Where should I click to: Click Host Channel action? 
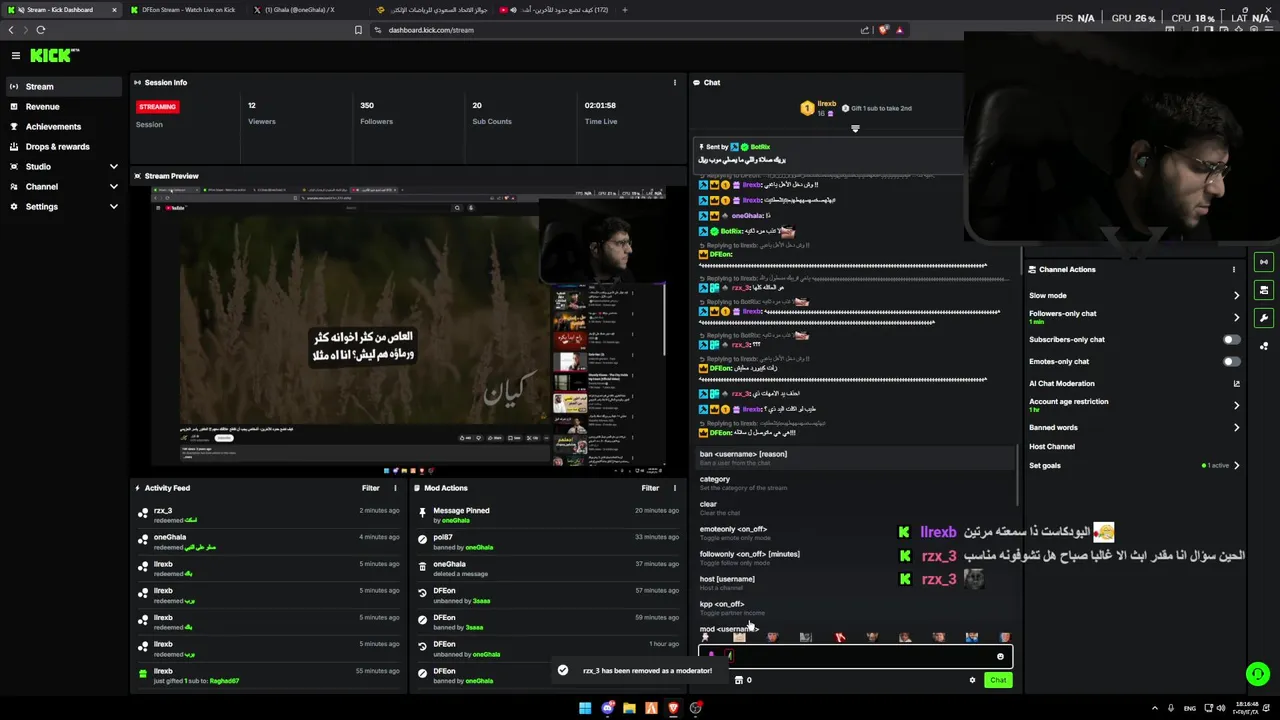1052,447
